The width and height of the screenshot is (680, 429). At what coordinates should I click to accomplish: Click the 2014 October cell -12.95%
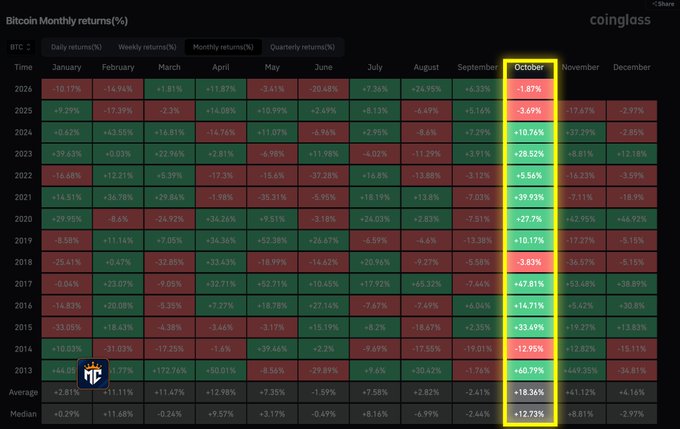tap(529, 349)
